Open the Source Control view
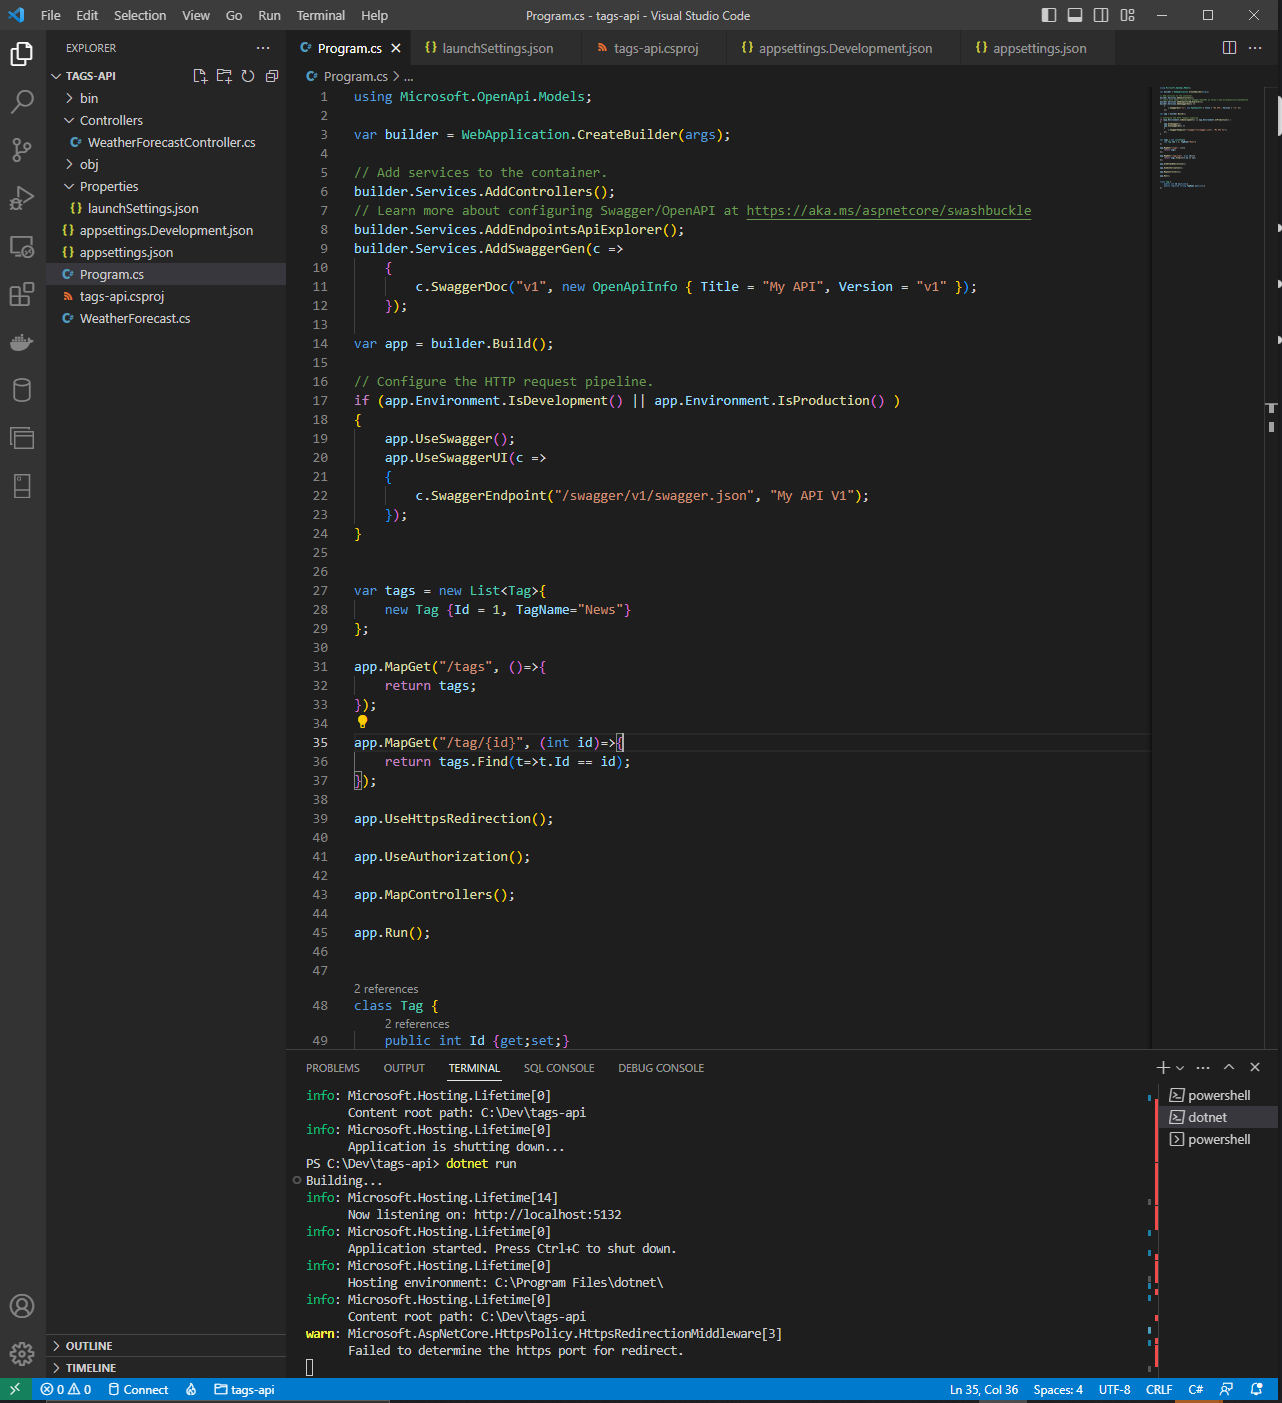The image size is (1282, 1403). (x=22, y=150)
